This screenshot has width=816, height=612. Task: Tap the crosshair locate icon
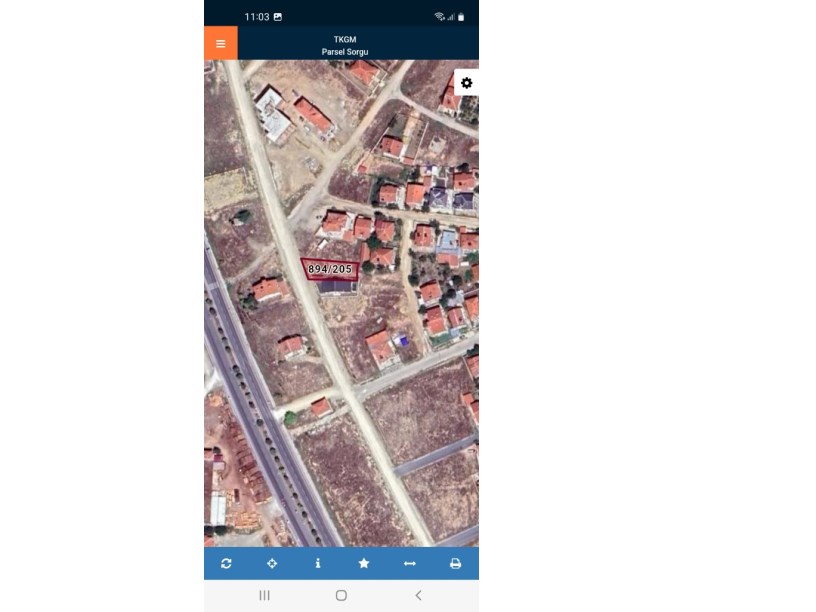tap(272, 563)
